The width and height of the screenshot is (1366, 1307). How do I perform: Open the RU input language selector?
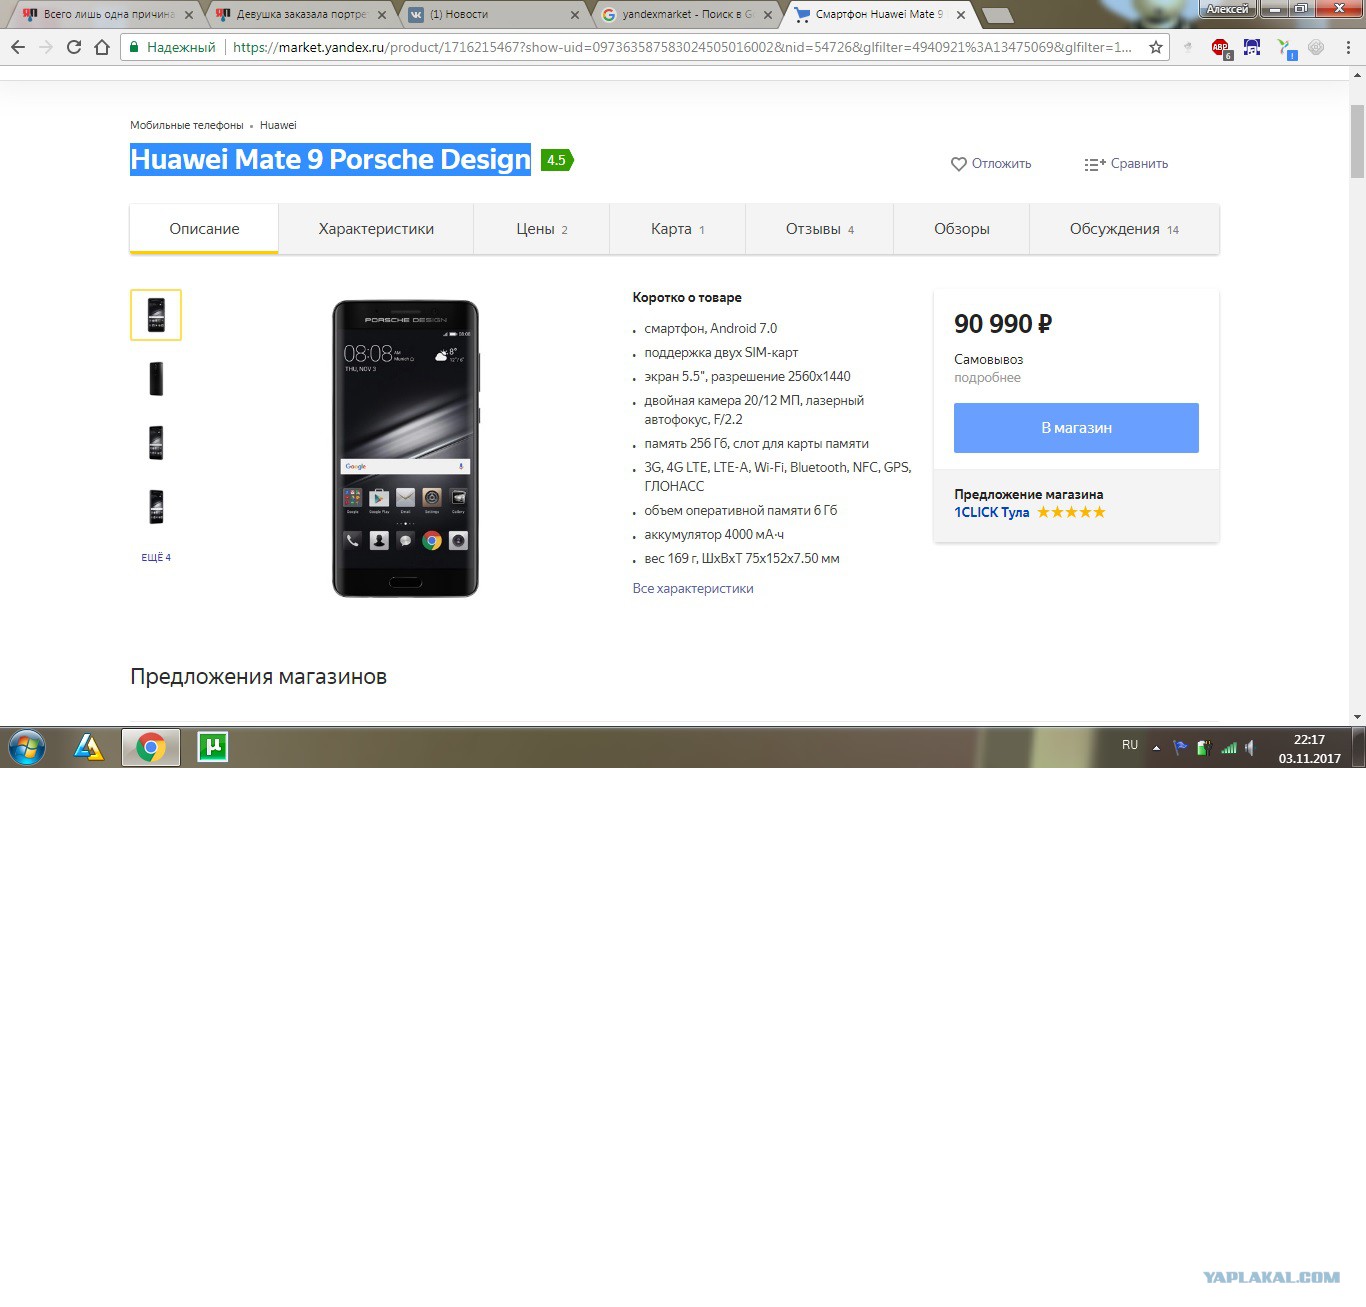coord(1130,745)
